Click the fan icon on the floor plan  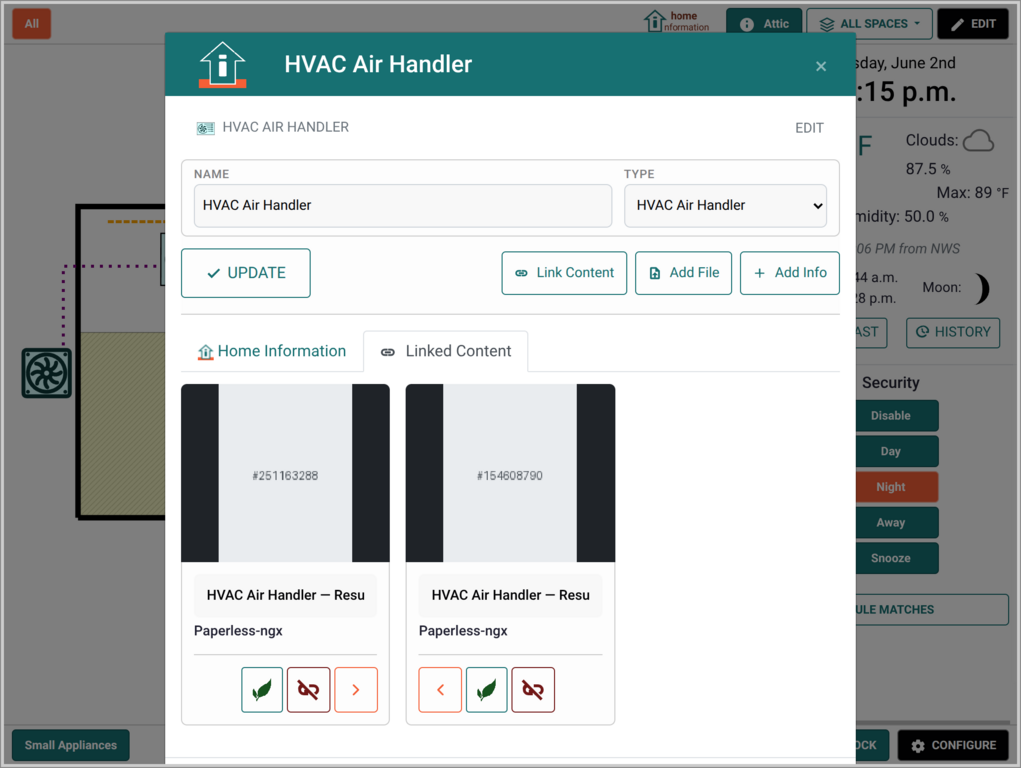coord(46,373)
